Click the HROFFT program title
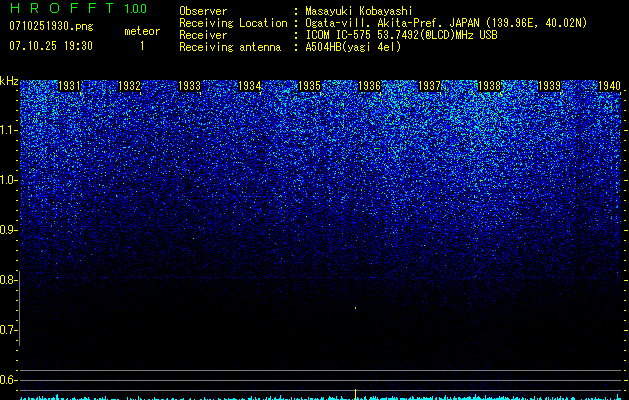Viewport: 629px width, 400px height. (x=62, y=8)
